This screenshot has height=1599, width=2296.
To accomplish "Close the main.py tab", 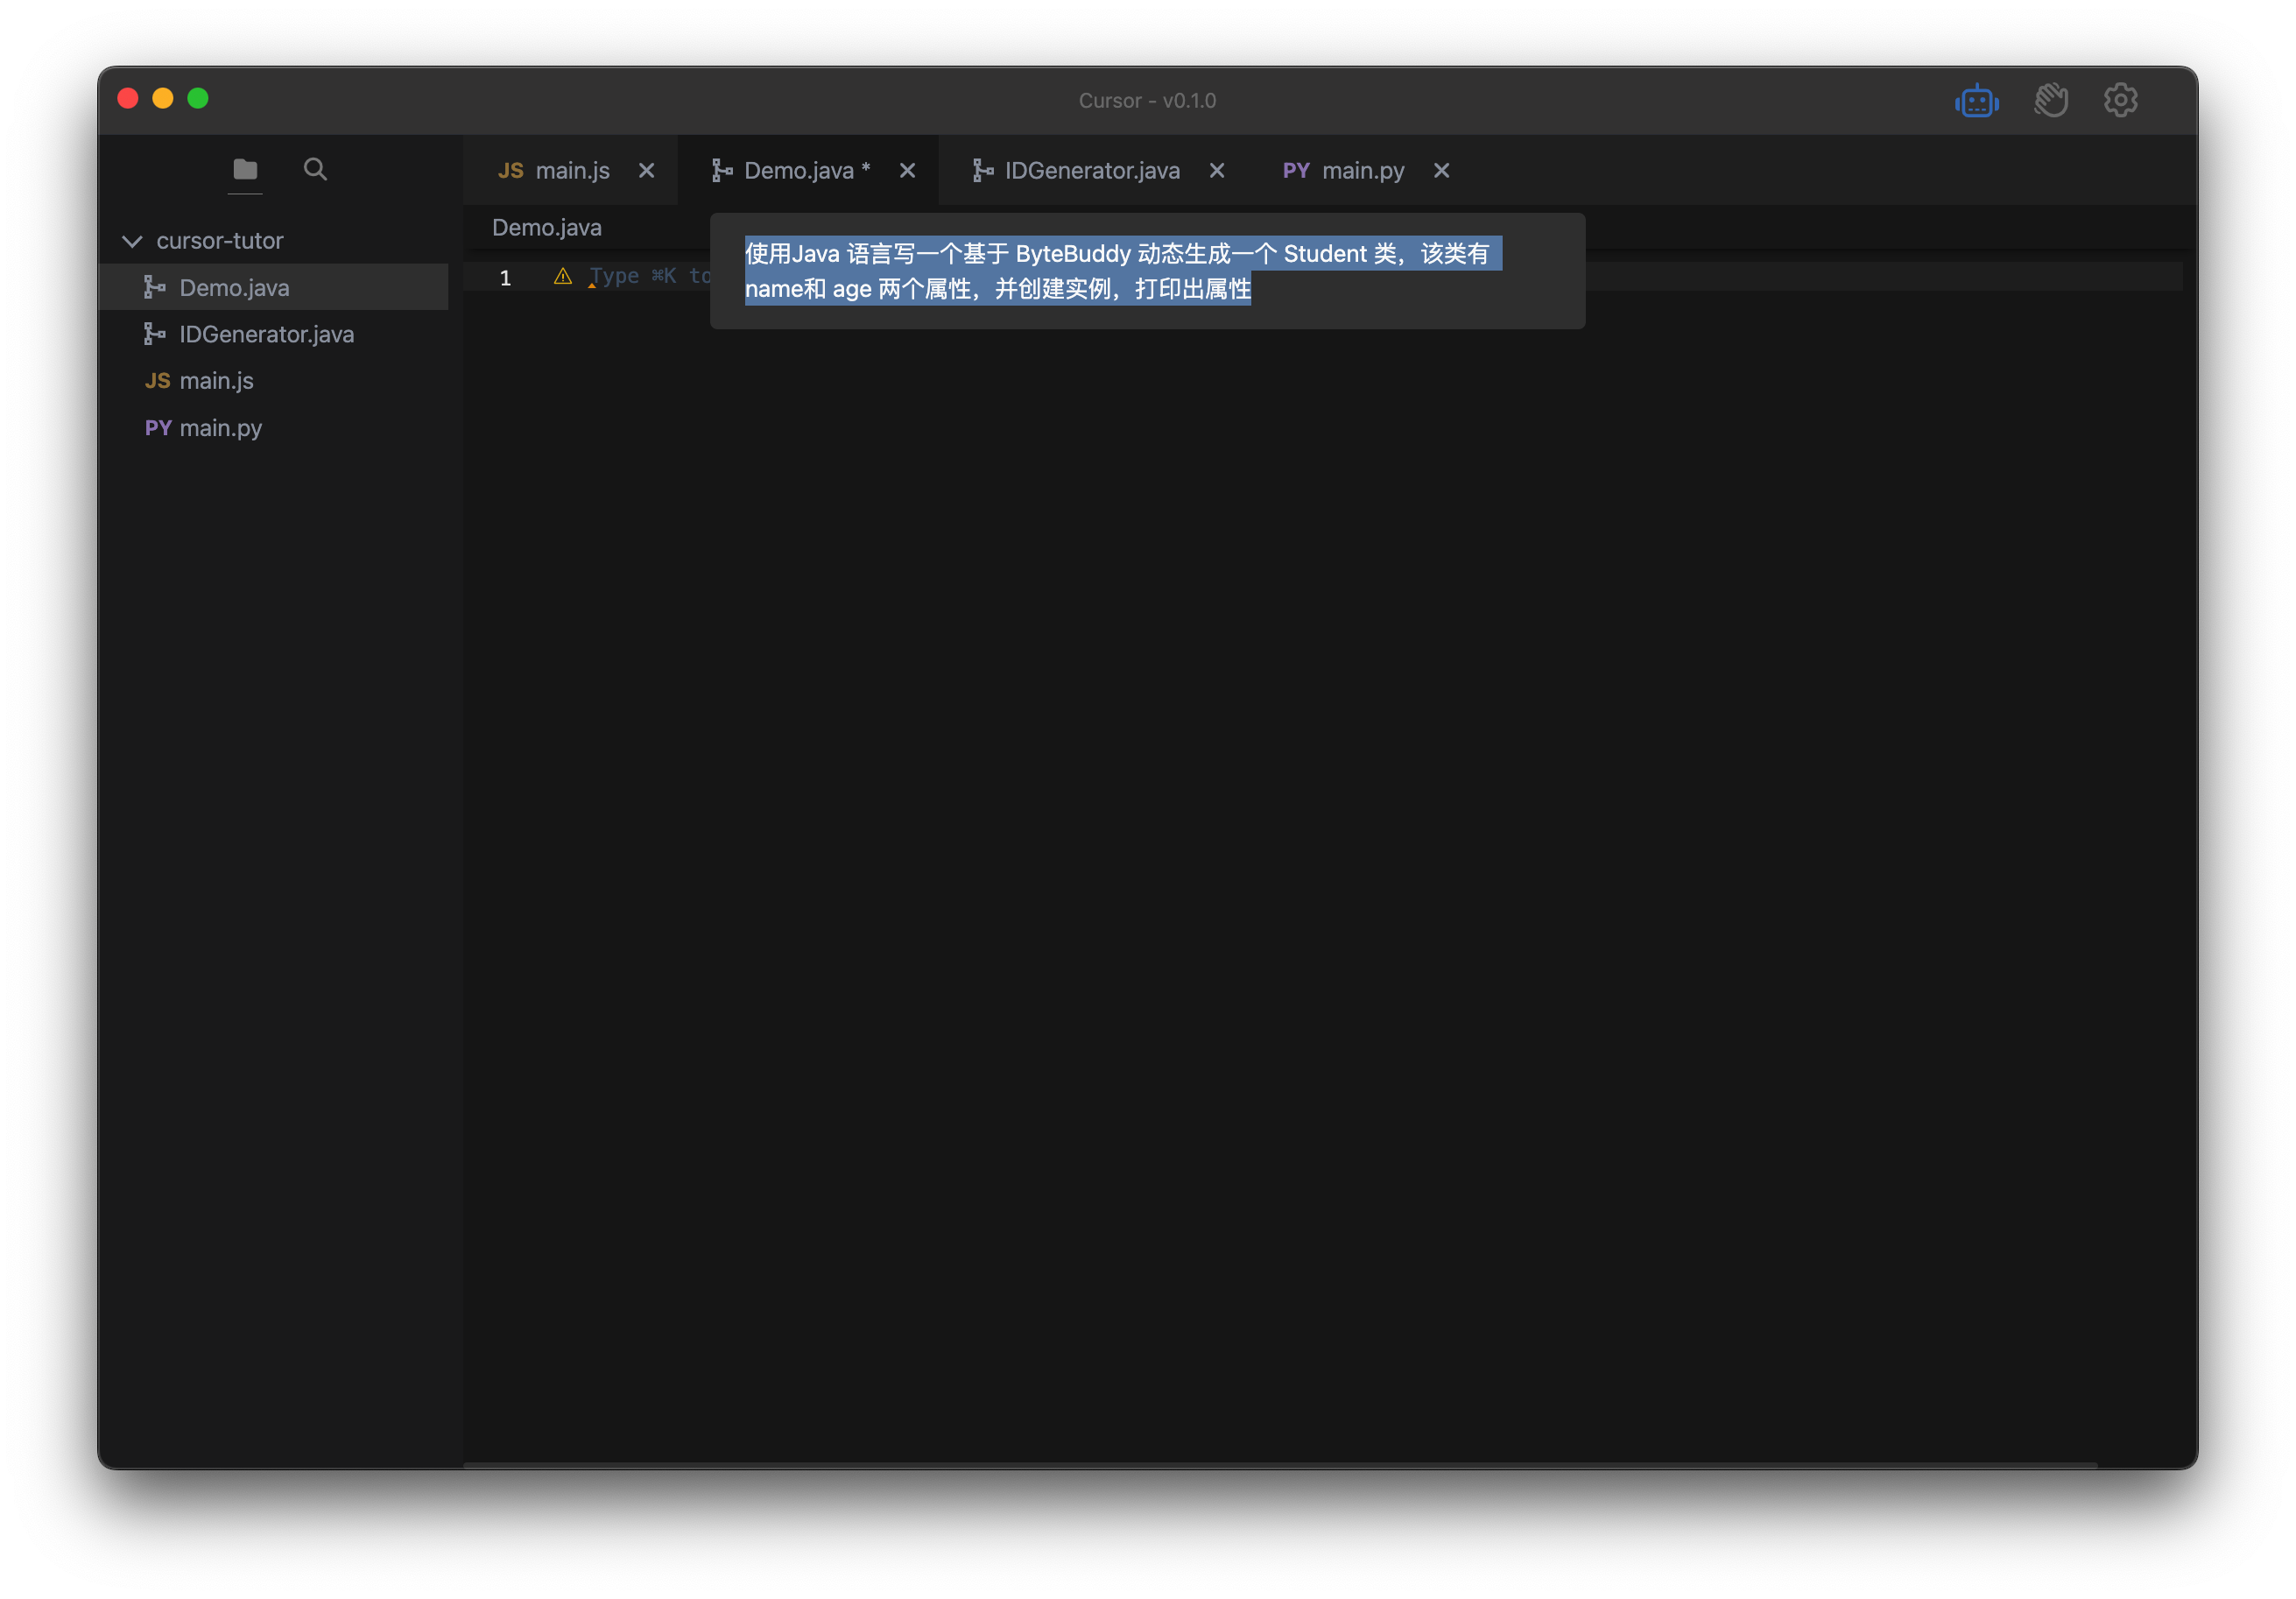I will click(x=1441, y=171).
